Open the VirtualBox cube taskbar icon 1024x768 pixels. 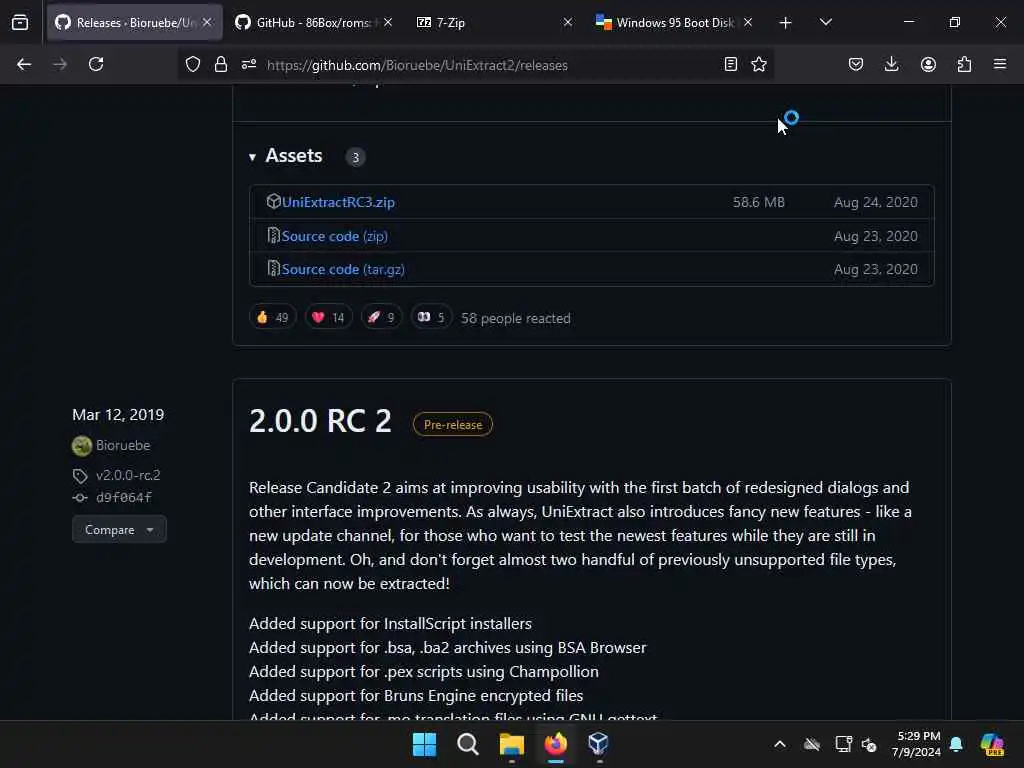point(598,744)
